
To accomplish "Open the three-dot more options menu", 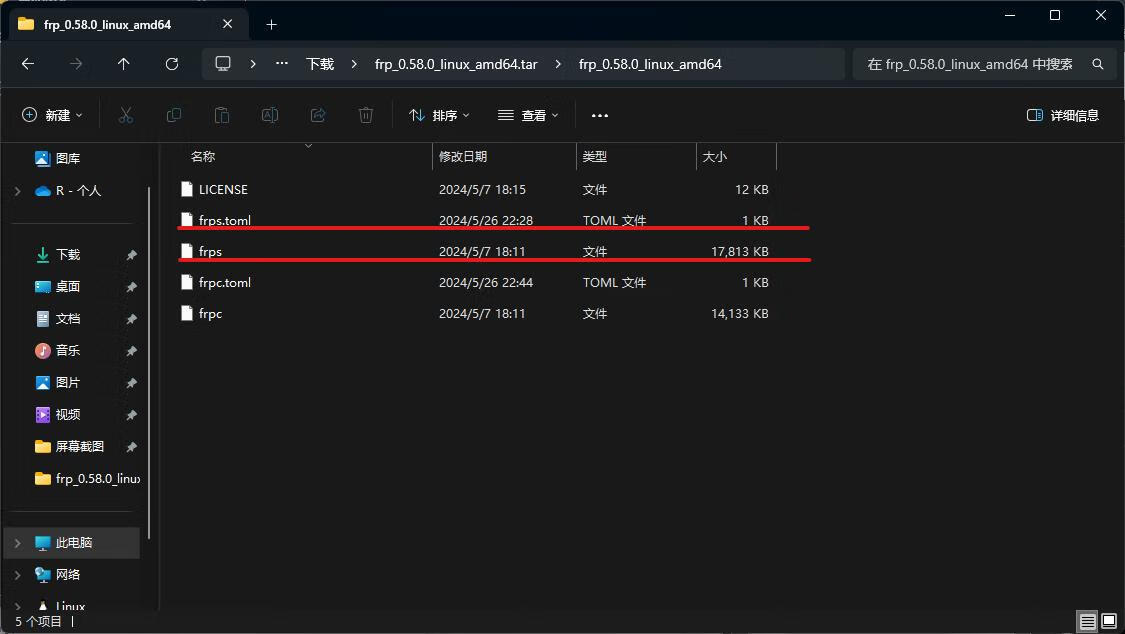I will tap(600, 115).
